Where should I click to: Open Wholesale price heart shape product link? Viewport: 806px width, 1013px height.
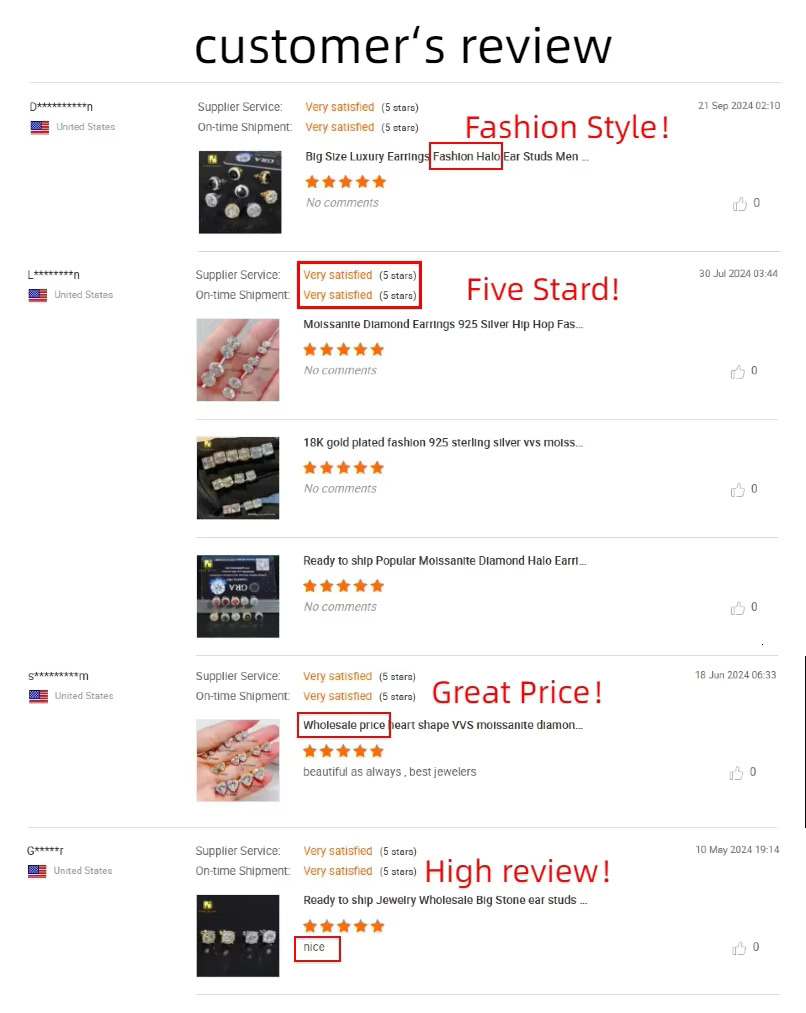click(x=443, y=725)
